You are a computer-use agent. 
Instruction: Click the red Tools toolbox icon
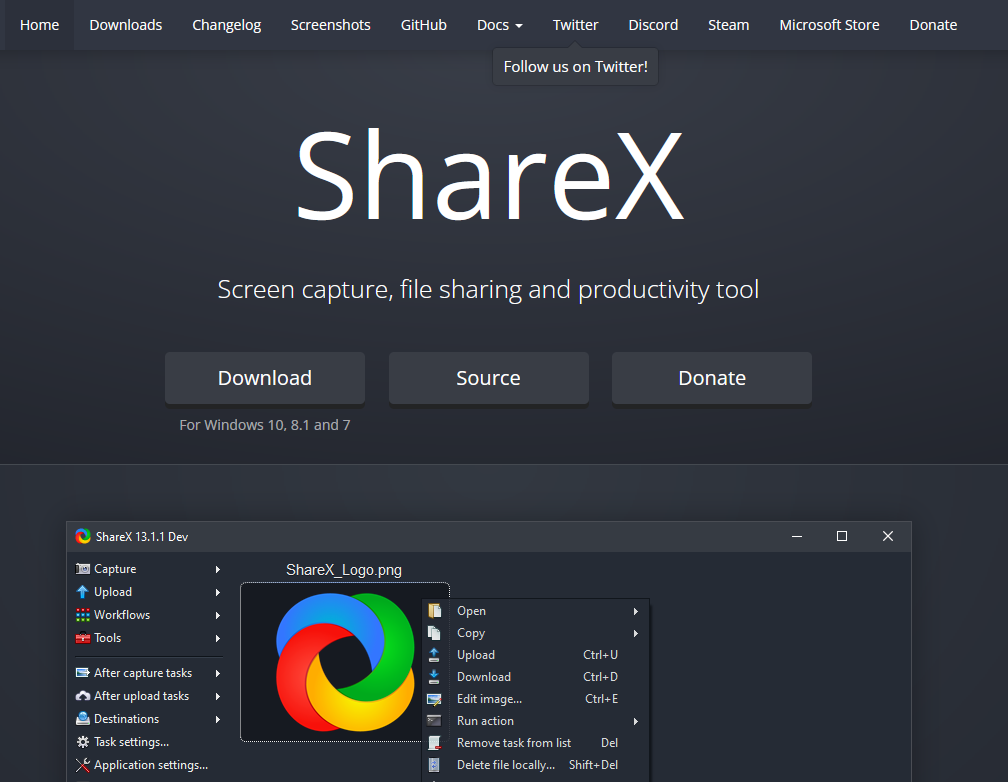pos(82,638)
